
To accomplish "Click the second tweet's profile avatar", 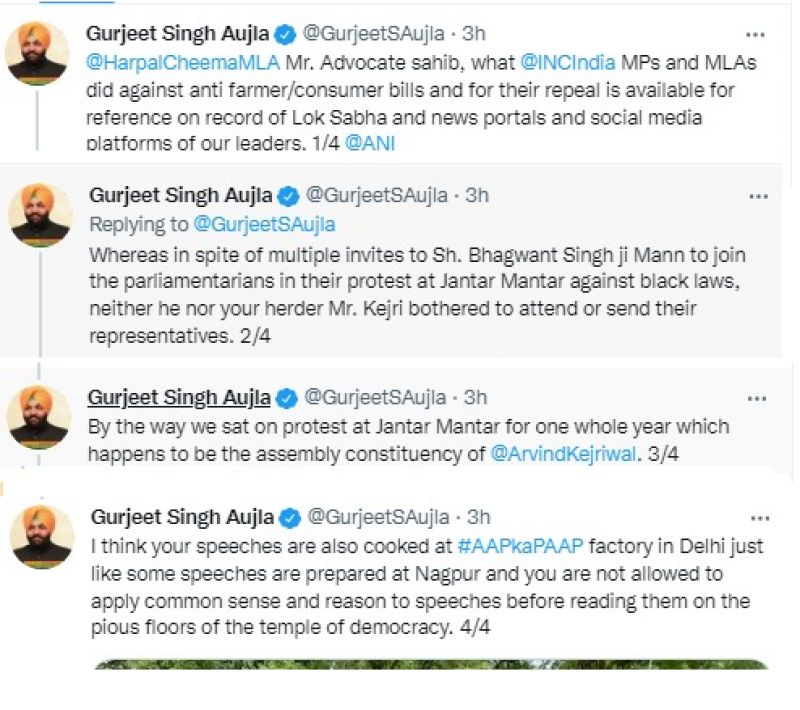I will tap(40, 215).
